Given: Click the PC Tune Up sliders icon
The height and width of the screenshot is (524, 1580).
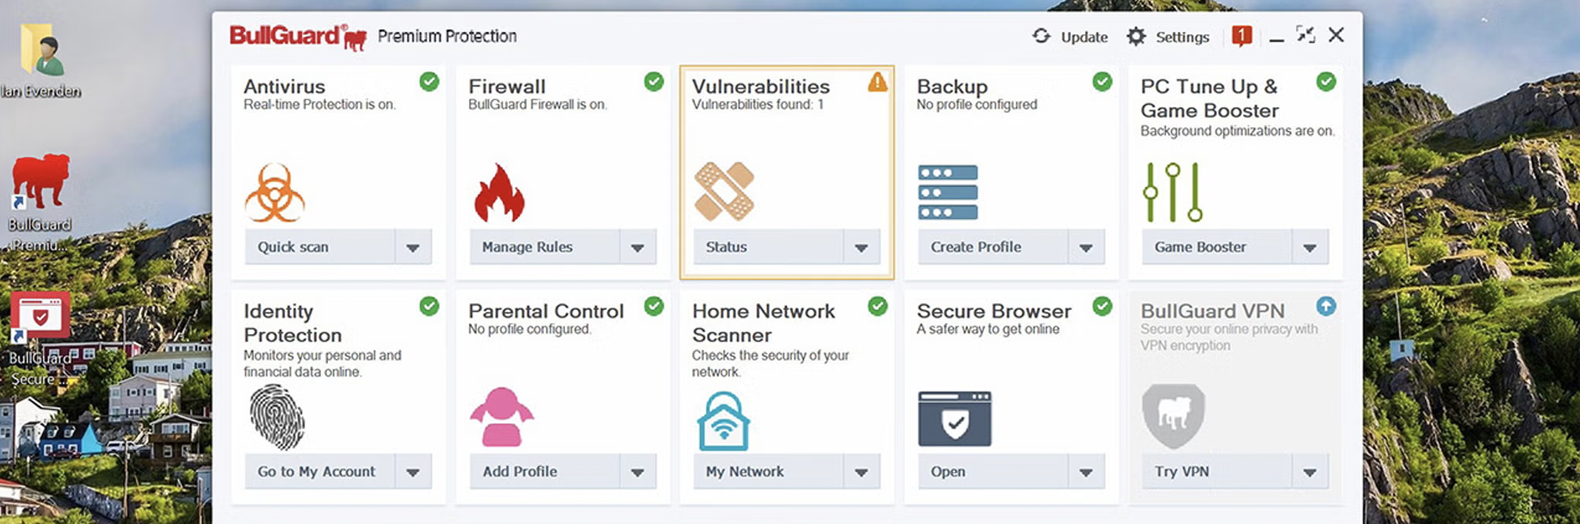Looking at the screenshot, I should coord(1172,192).
